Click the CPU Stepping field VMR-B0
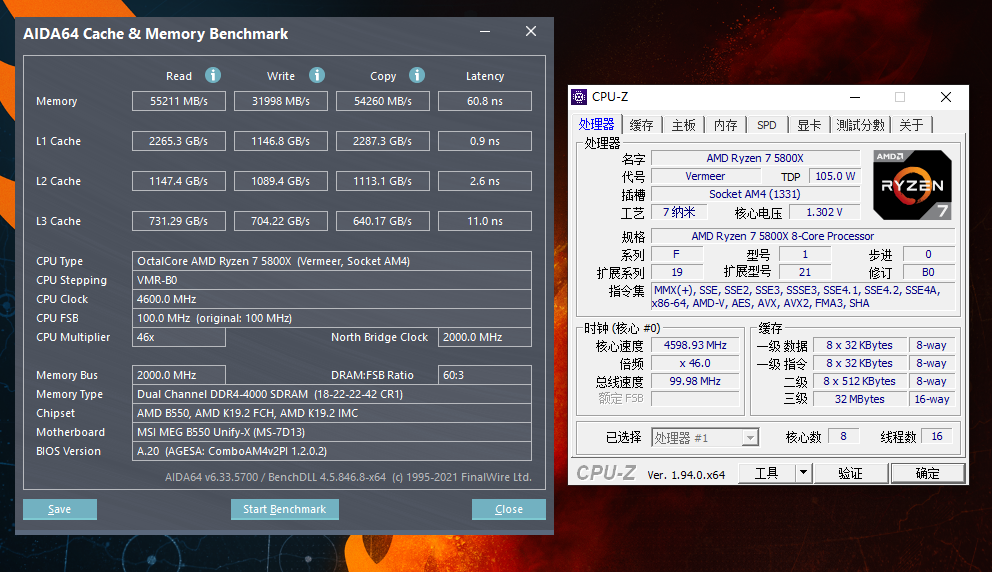Viewport: 992px width, 572px height. 332,280
